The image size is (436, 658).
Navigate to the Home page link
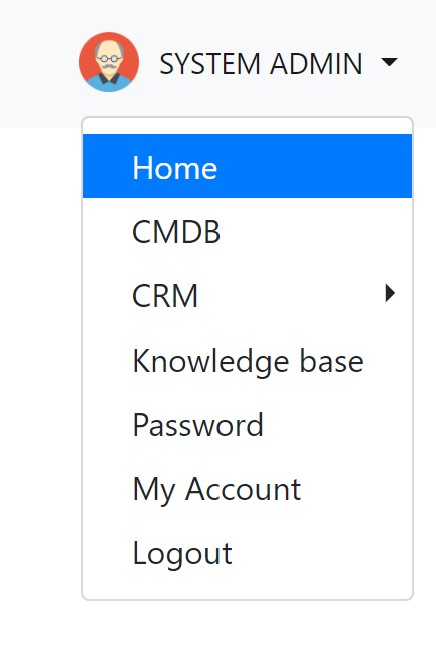click(248, 166)
